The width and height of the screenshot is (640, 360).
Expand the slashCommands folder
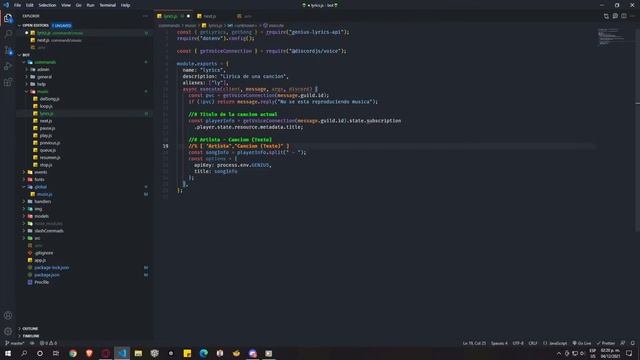(49, 231)
